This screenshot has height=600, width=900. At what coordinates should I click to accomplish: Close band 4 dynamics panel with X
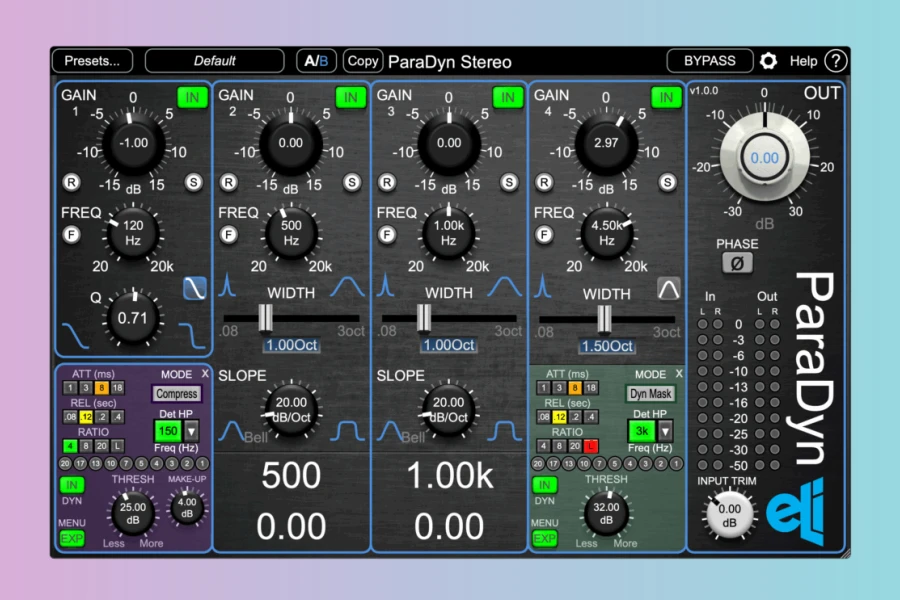(x=679, y=374)
